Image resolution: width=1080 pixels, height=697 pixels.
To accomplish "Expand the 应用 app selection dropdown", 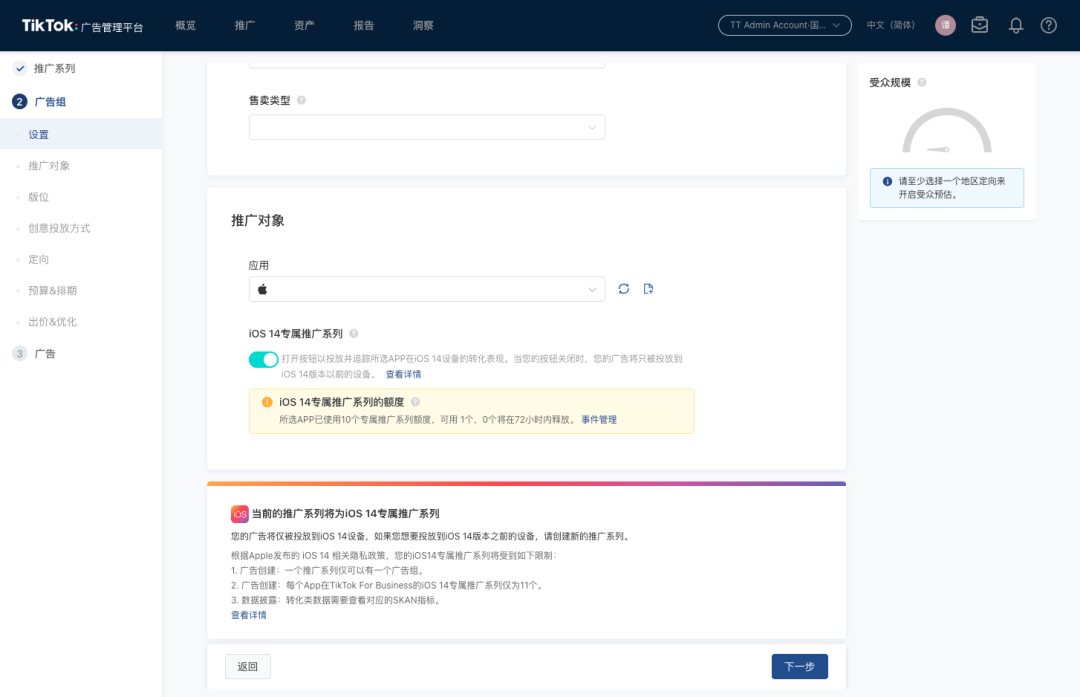I will coord(427,289).
